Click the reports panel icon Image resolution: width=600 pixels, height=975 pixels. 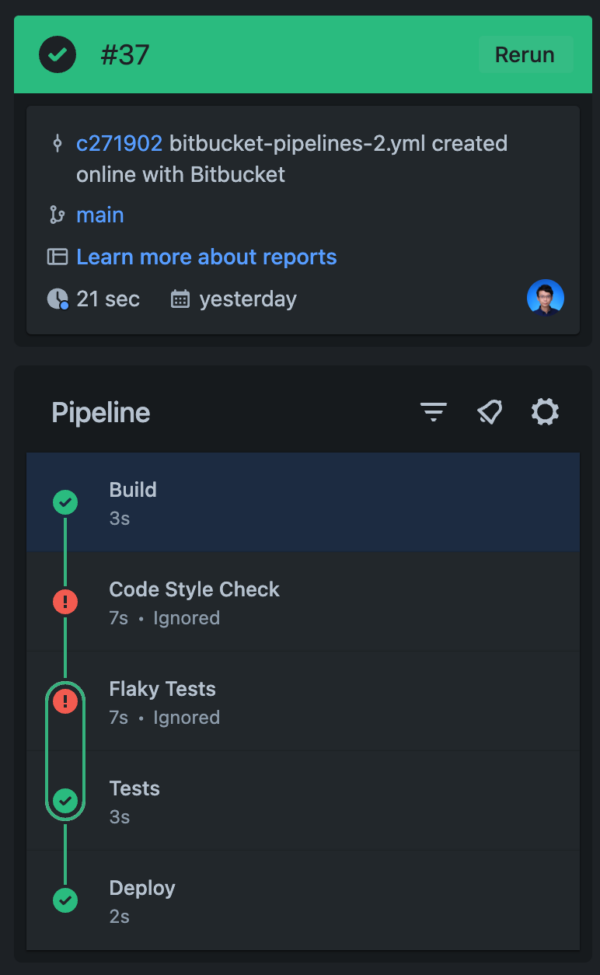57,257
